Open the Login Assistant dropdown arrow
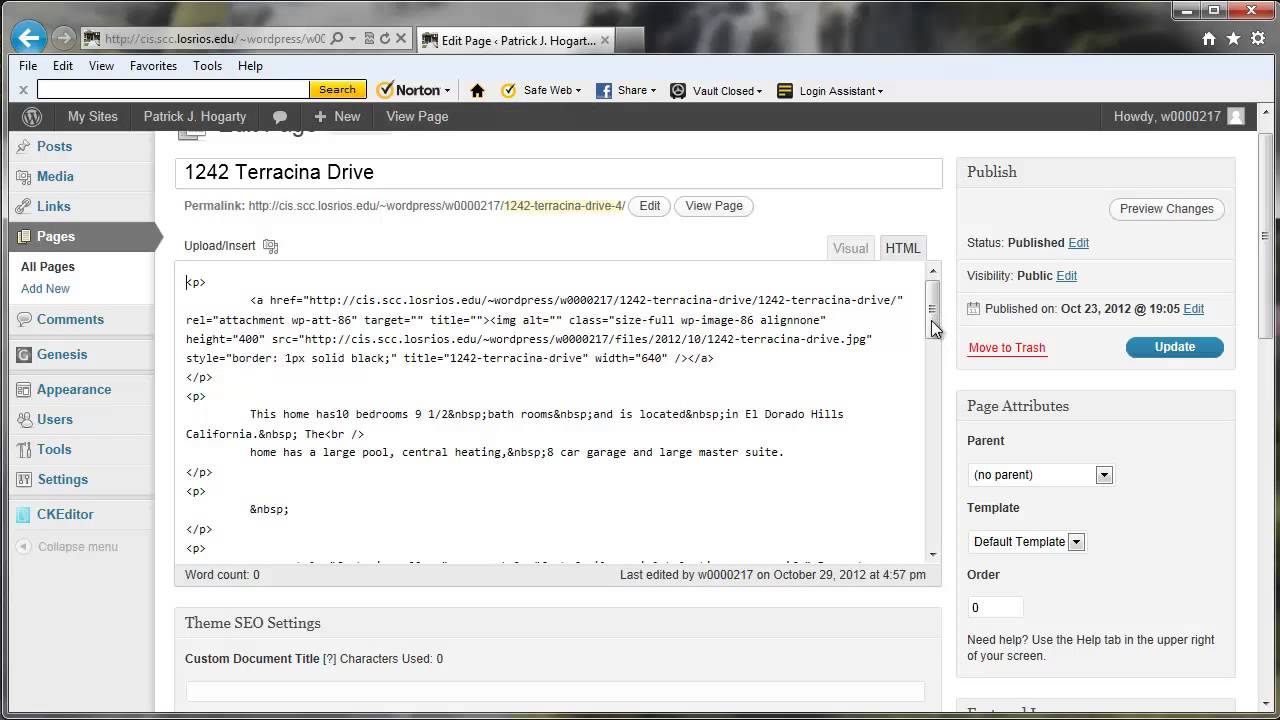Screen dimensions: 1280x720 tap(880, 91)
